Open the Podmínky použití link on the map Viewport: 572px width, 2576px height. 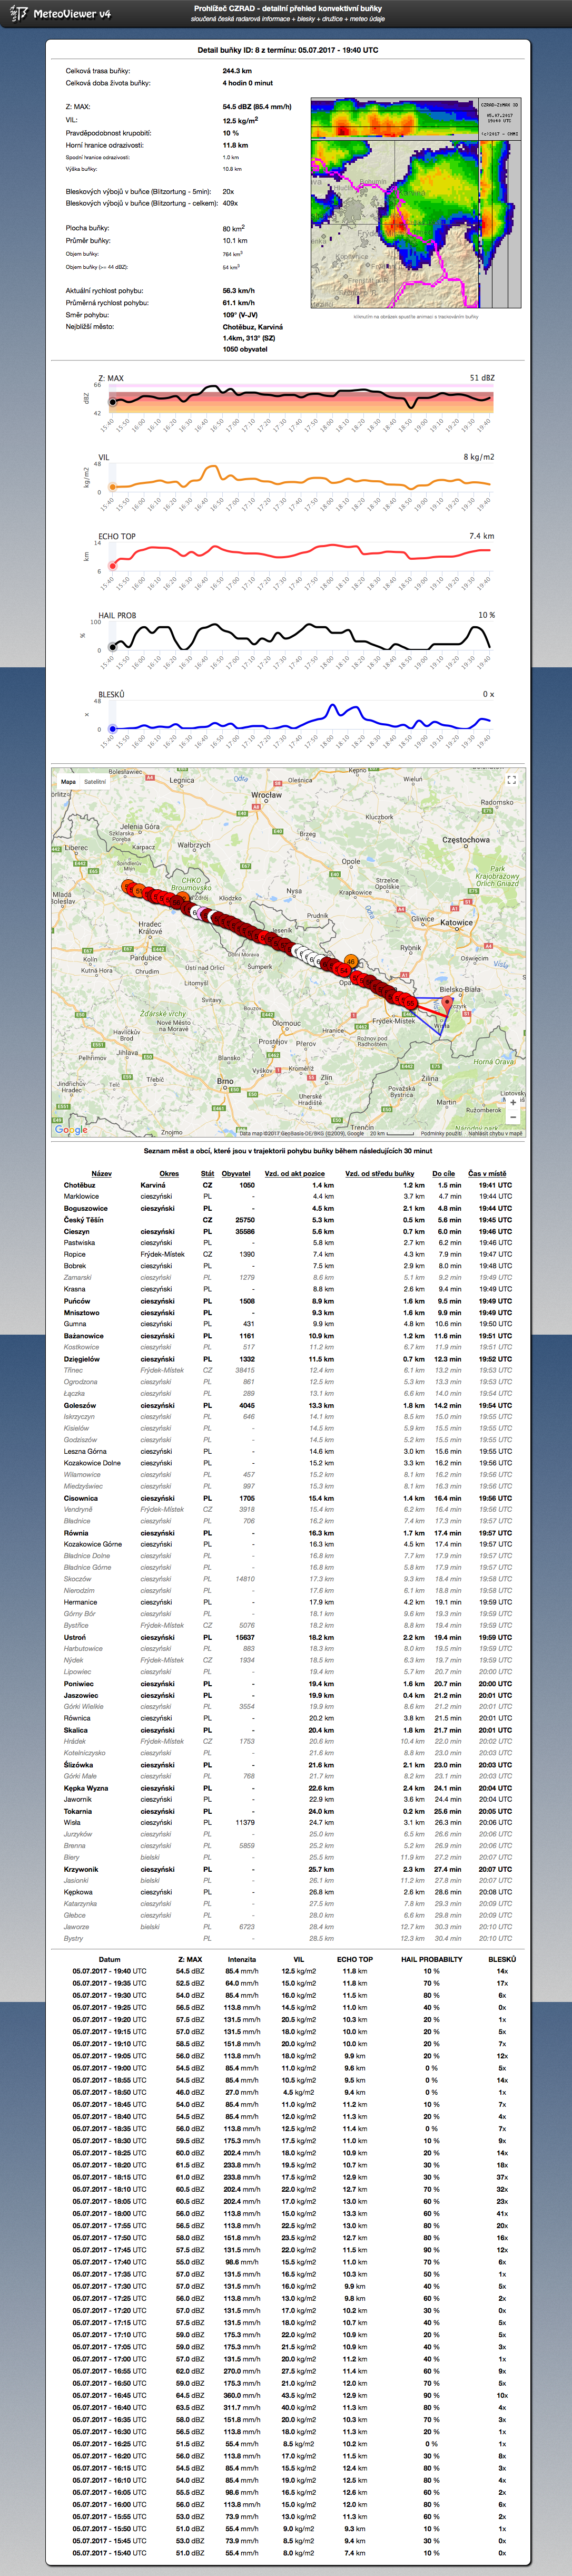(x=441, y=1134)
